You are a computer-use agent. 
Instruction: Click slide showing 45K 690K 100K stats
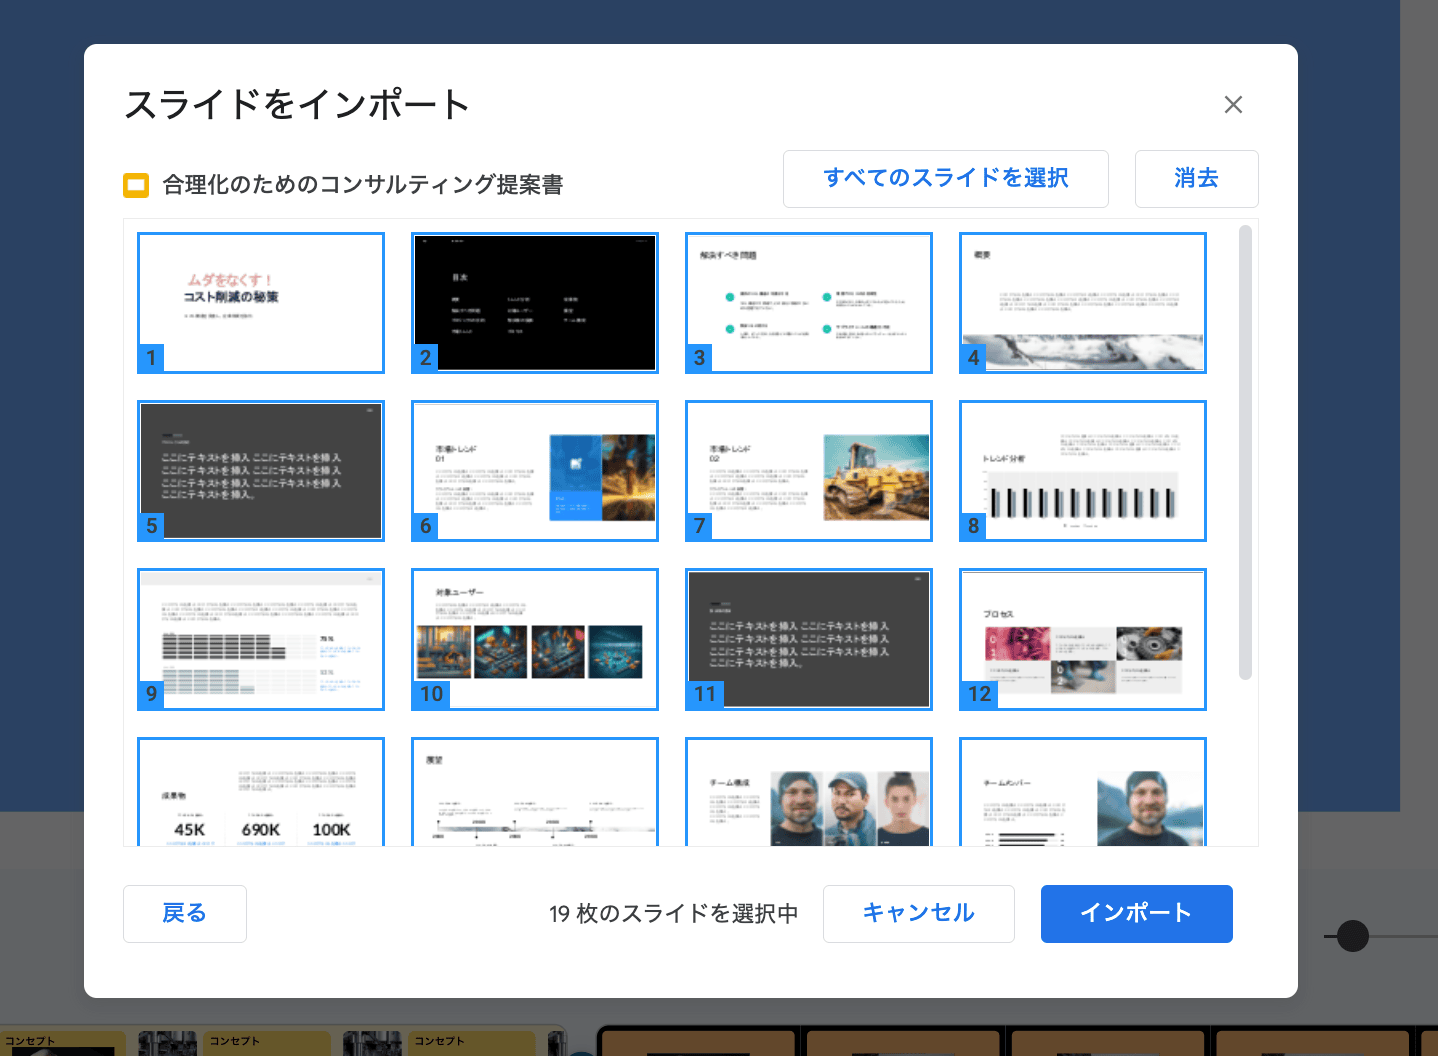[261, 793]
